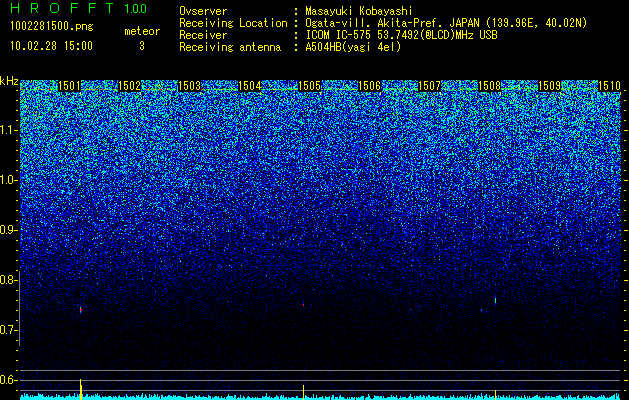Click the 1.1 kHz axis label

click(x=9, y=130)
